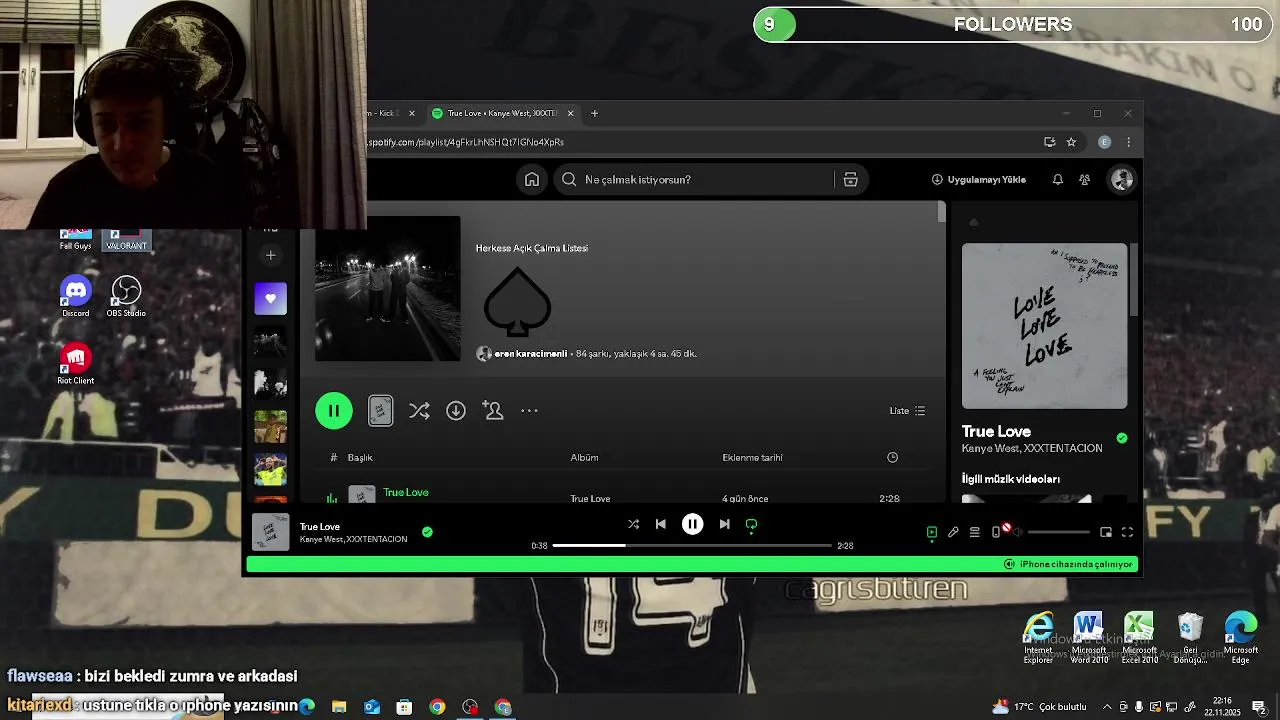This screenshot has height=720, width=1280.
Task: Open the mini player icon
Action: 1106,532
